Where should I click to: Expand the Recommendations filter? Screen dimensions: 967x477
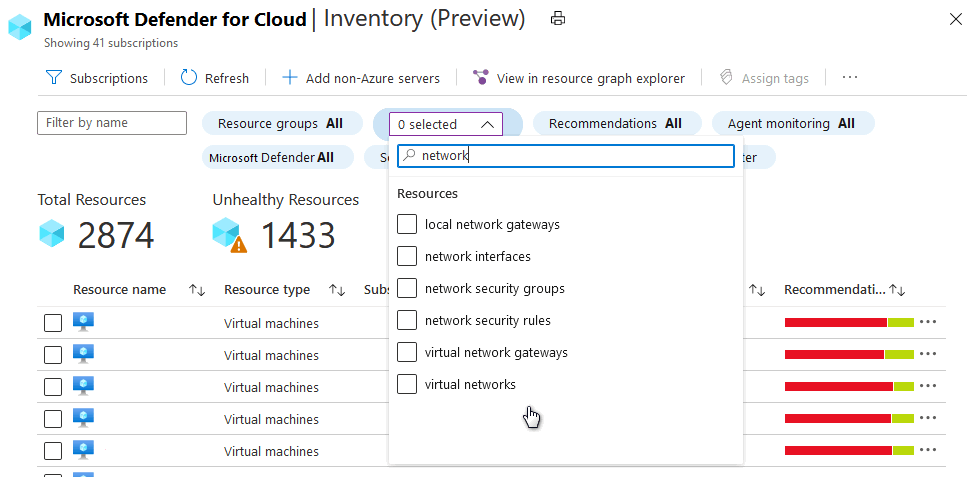pyautogui.click(x=615, y=123)
